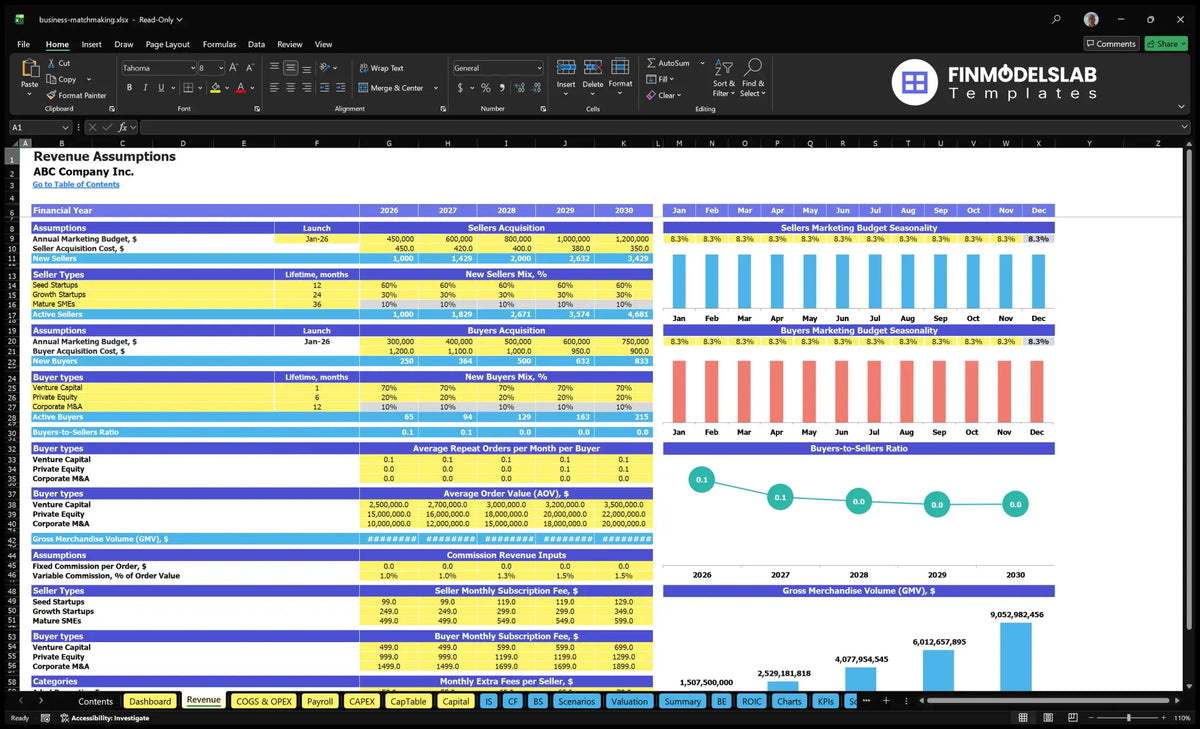Viewport: 1200px width, 729px height.
Task: Switch to the Review ribbon tab
Action: click(x=289, y=44)
